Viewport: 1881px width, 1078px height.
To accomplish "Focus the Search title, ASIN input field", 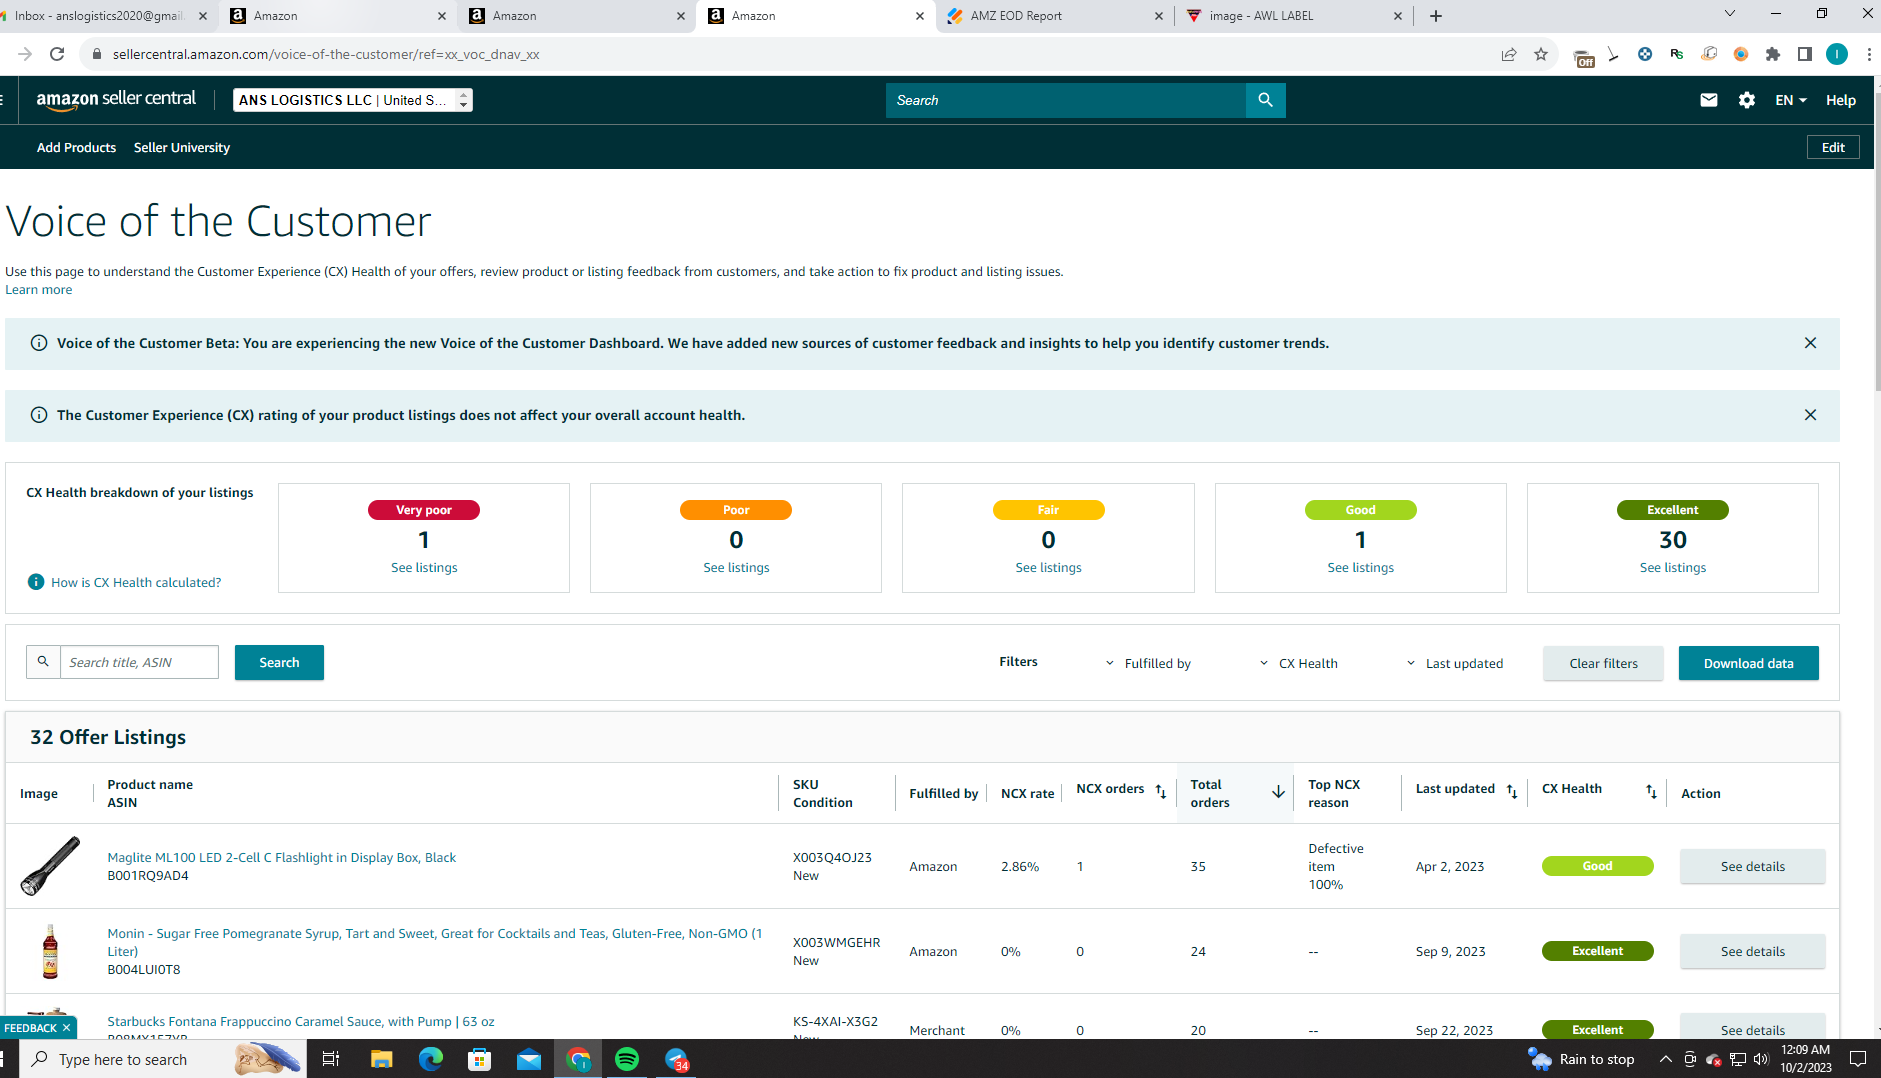I will click(x=139, y=662).
